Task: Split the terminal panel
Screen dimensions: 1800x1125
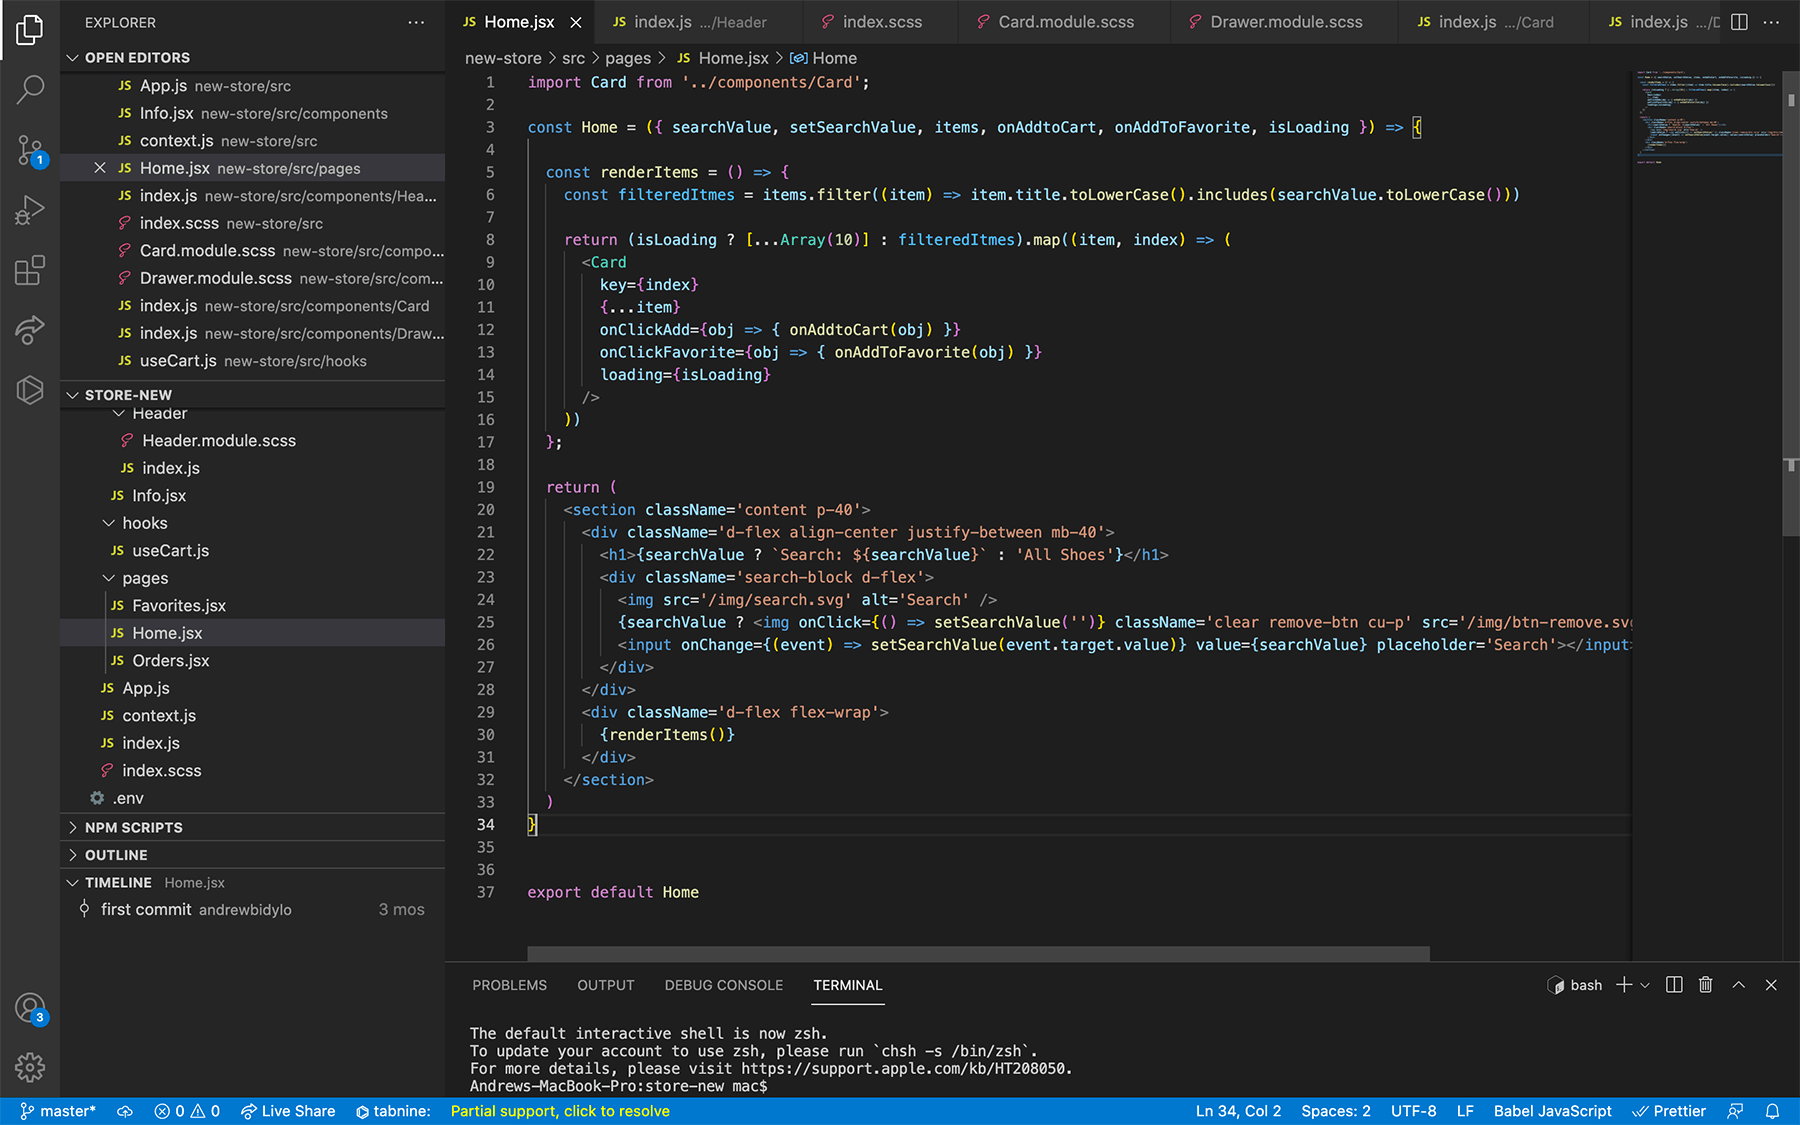Action: tap(1674, 985)
